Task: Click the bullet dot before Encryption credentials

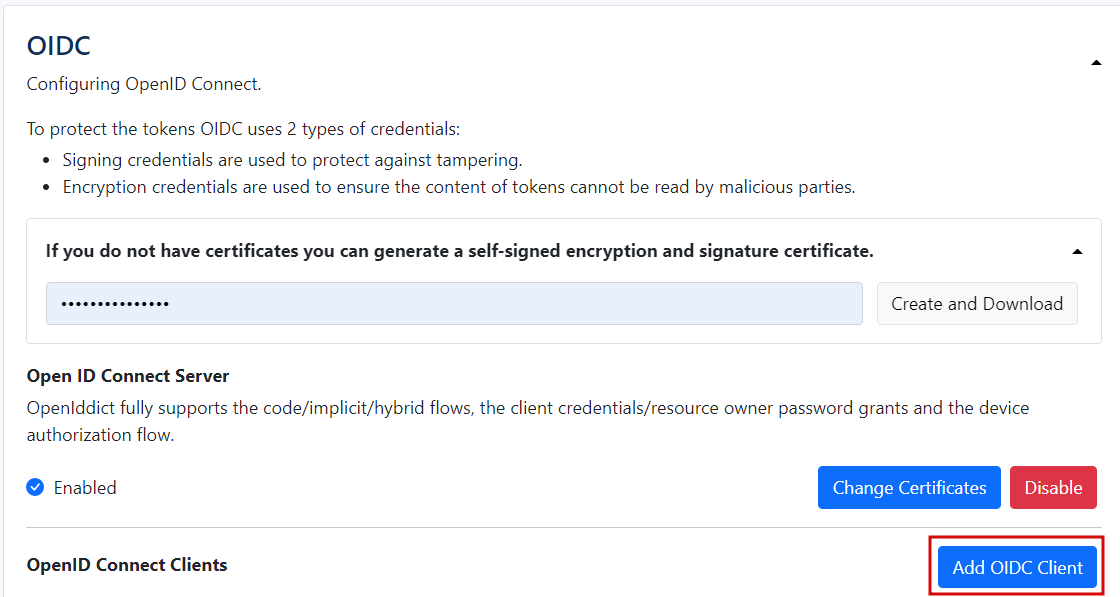Action: click(x=46, y=187)
